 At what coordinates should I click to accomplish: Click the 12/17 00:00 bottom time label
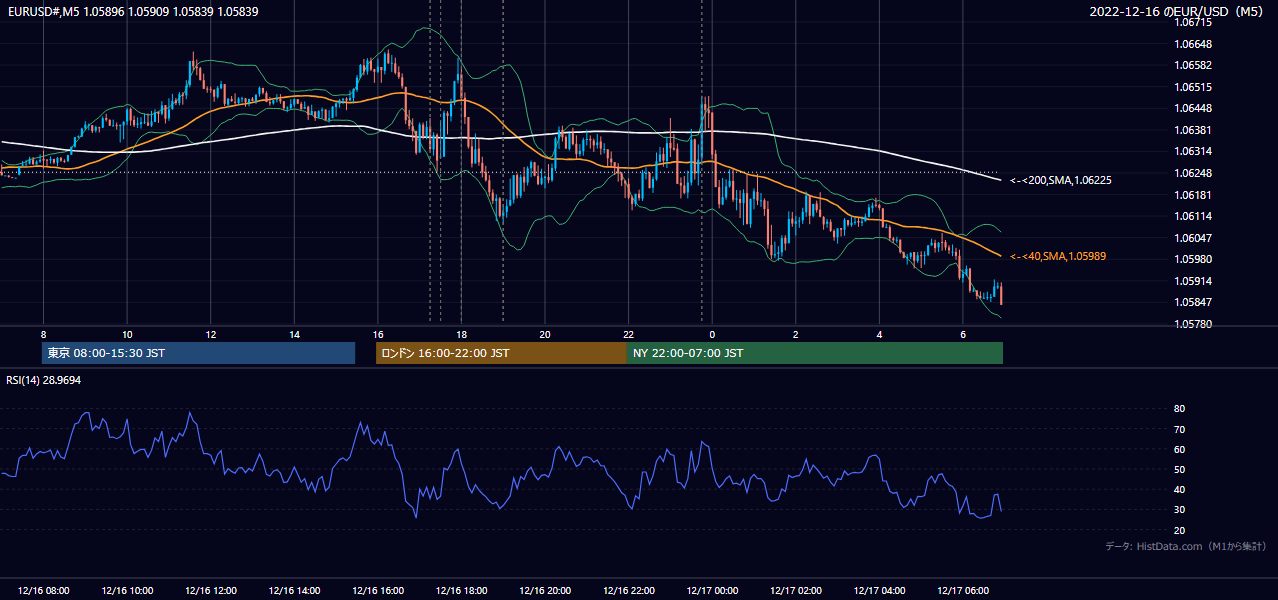[x=712, y=591]
